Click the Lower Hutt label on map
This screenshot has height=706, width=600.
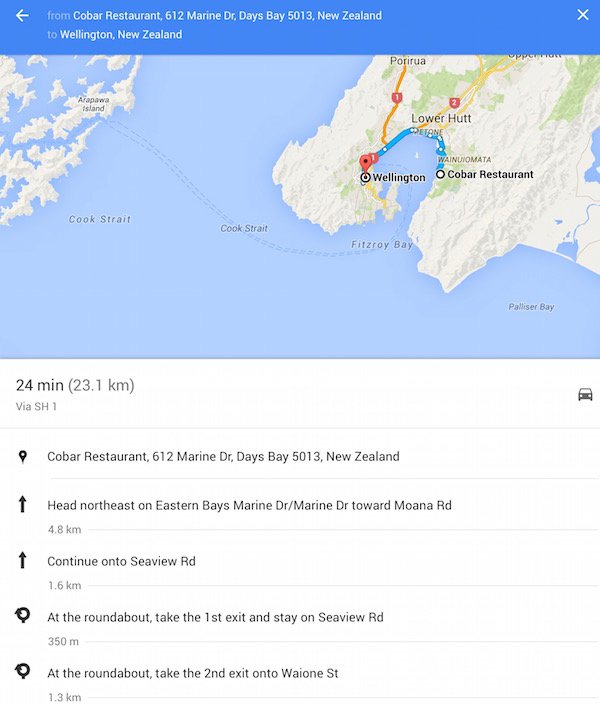[441, 118]
